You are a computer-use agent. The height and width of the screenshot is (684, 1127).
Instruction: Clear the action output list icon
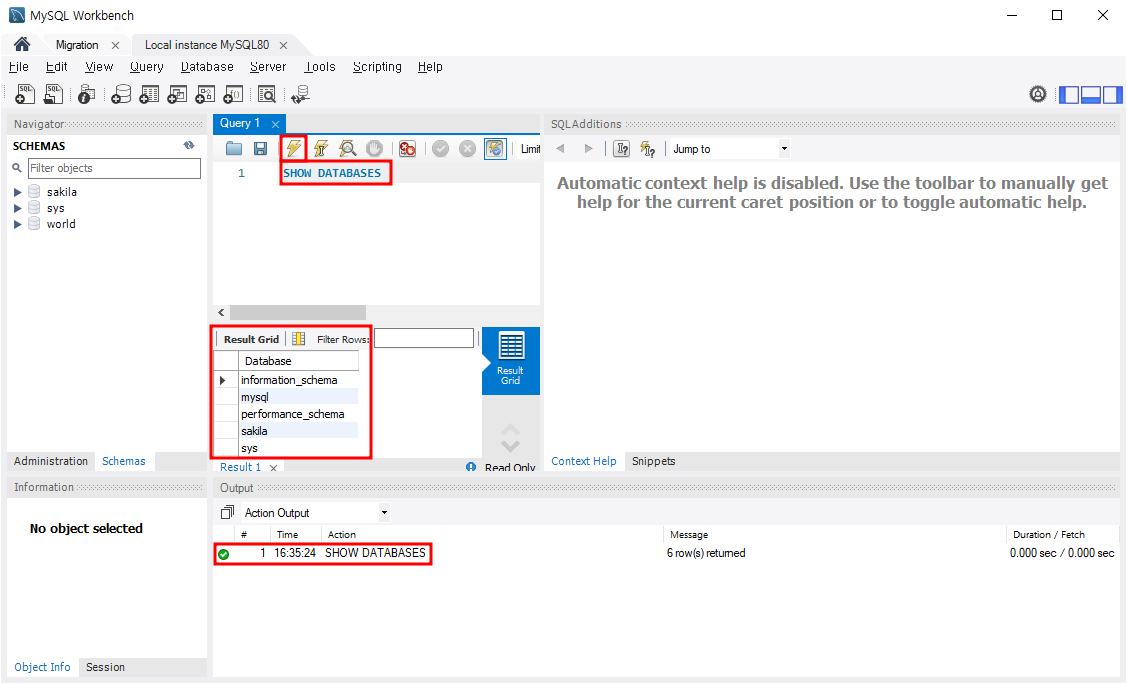click(228, 512)
